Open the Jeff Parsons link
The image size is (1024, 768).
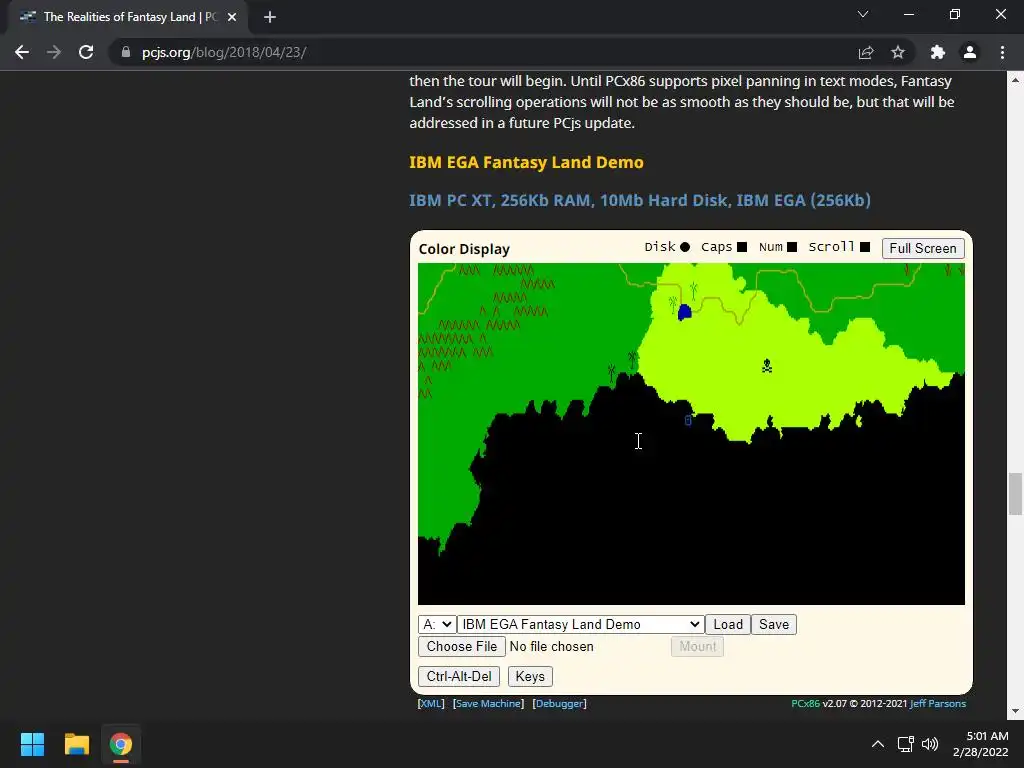[938, 703]
